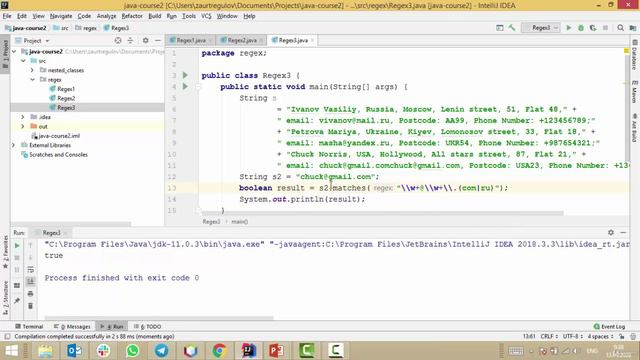Open the Run configuration dropdown Regex3
This screenshot has width=640, height=360.
click(x=541, y=28)
